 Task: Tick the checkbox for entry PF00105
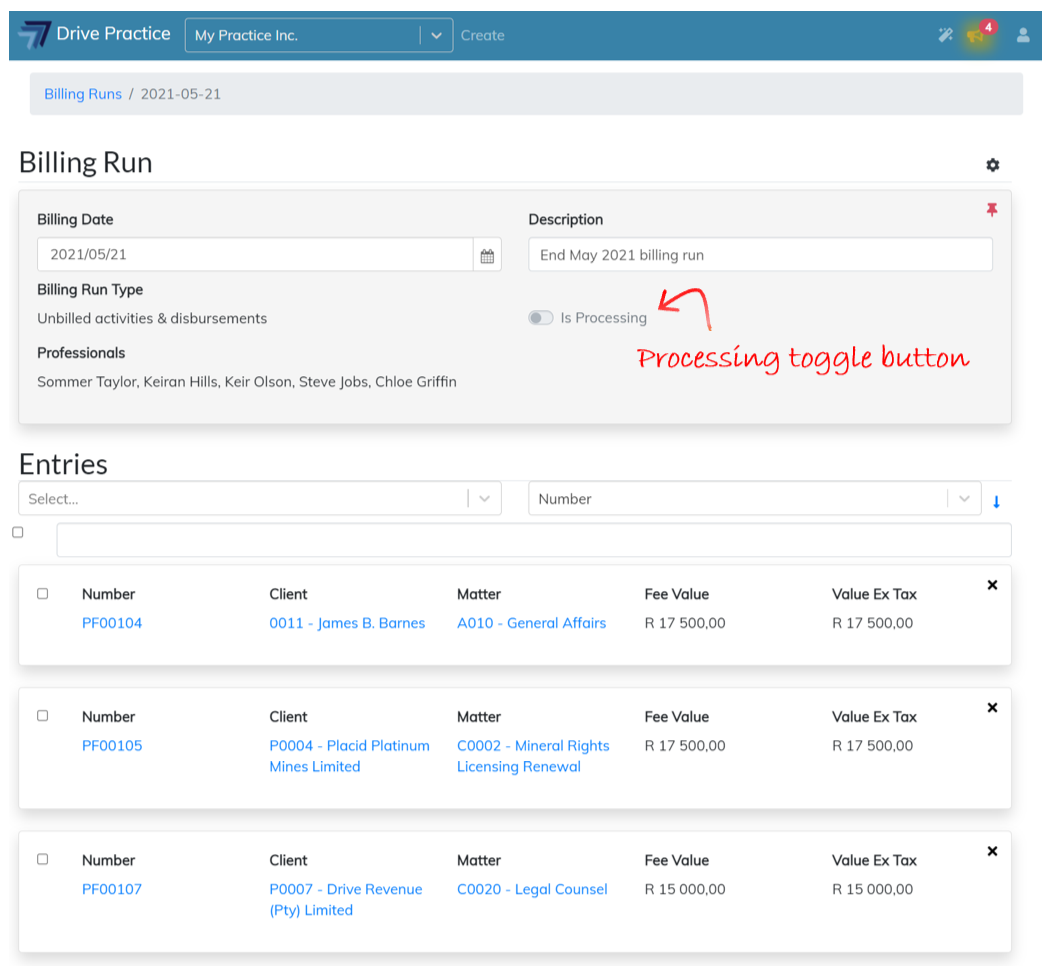42,716
